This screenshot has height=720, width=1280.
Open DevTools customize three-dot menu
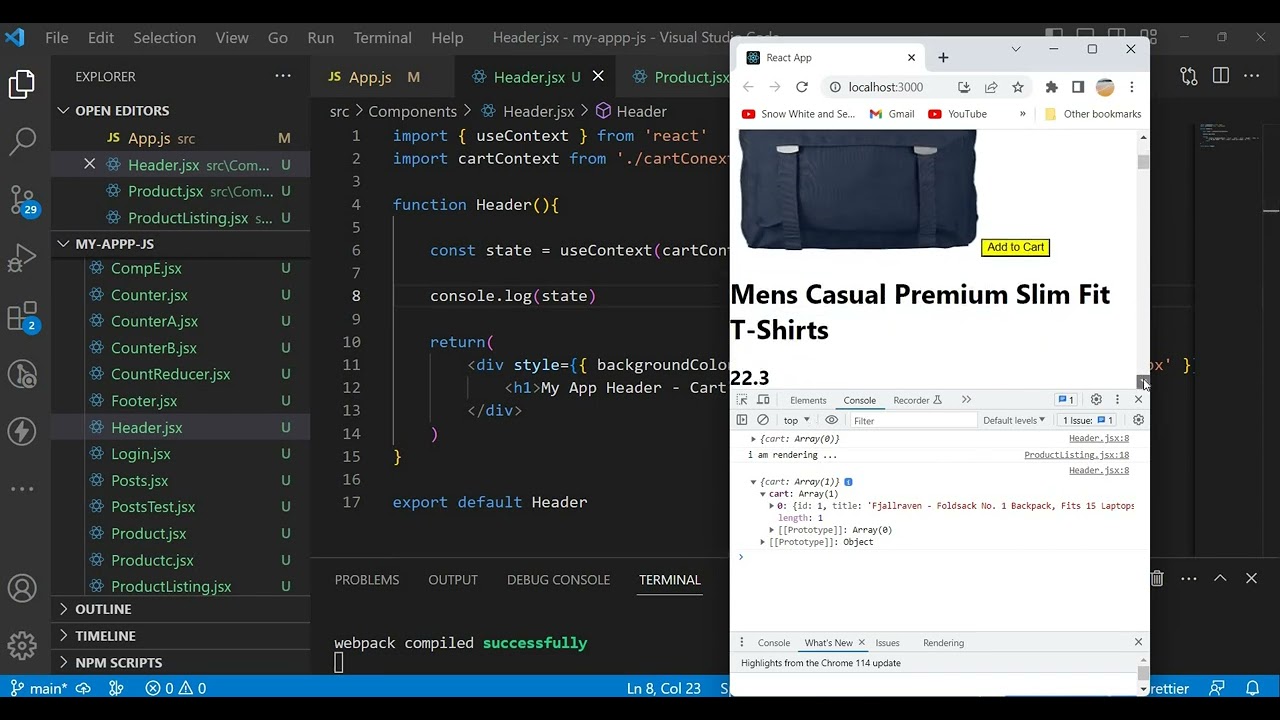point(1117,400)
